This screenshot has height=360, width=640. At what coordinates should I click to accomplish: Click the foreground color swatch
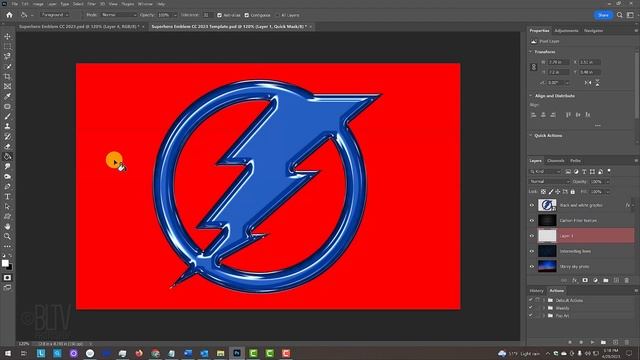click(5, 263)
